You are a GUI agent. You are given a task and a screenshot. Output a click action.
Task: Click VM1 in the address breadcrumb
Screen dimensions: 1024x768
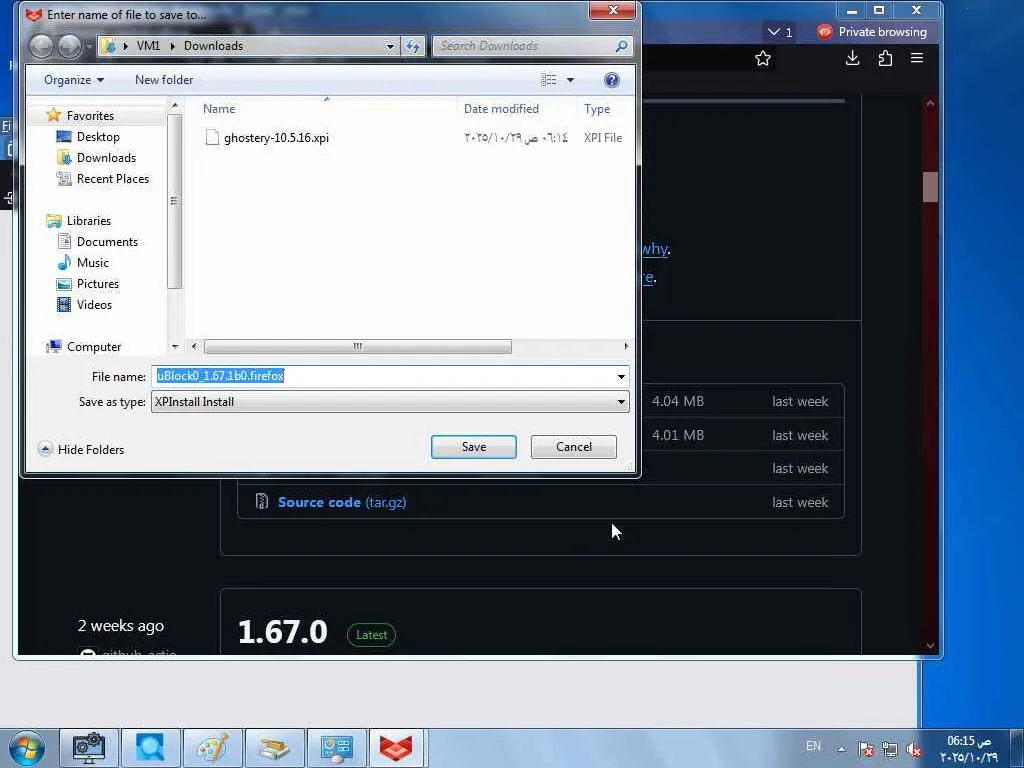click(x=148, y=46)
